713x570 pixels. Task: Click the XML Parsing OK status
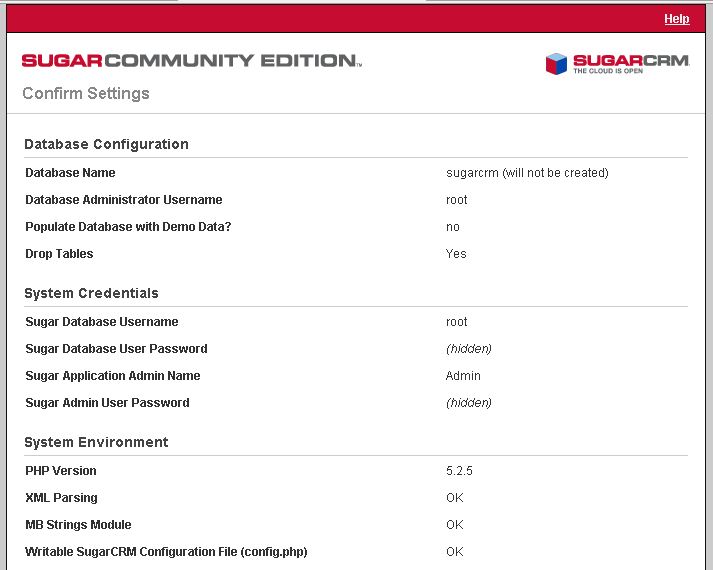[455, 498]
